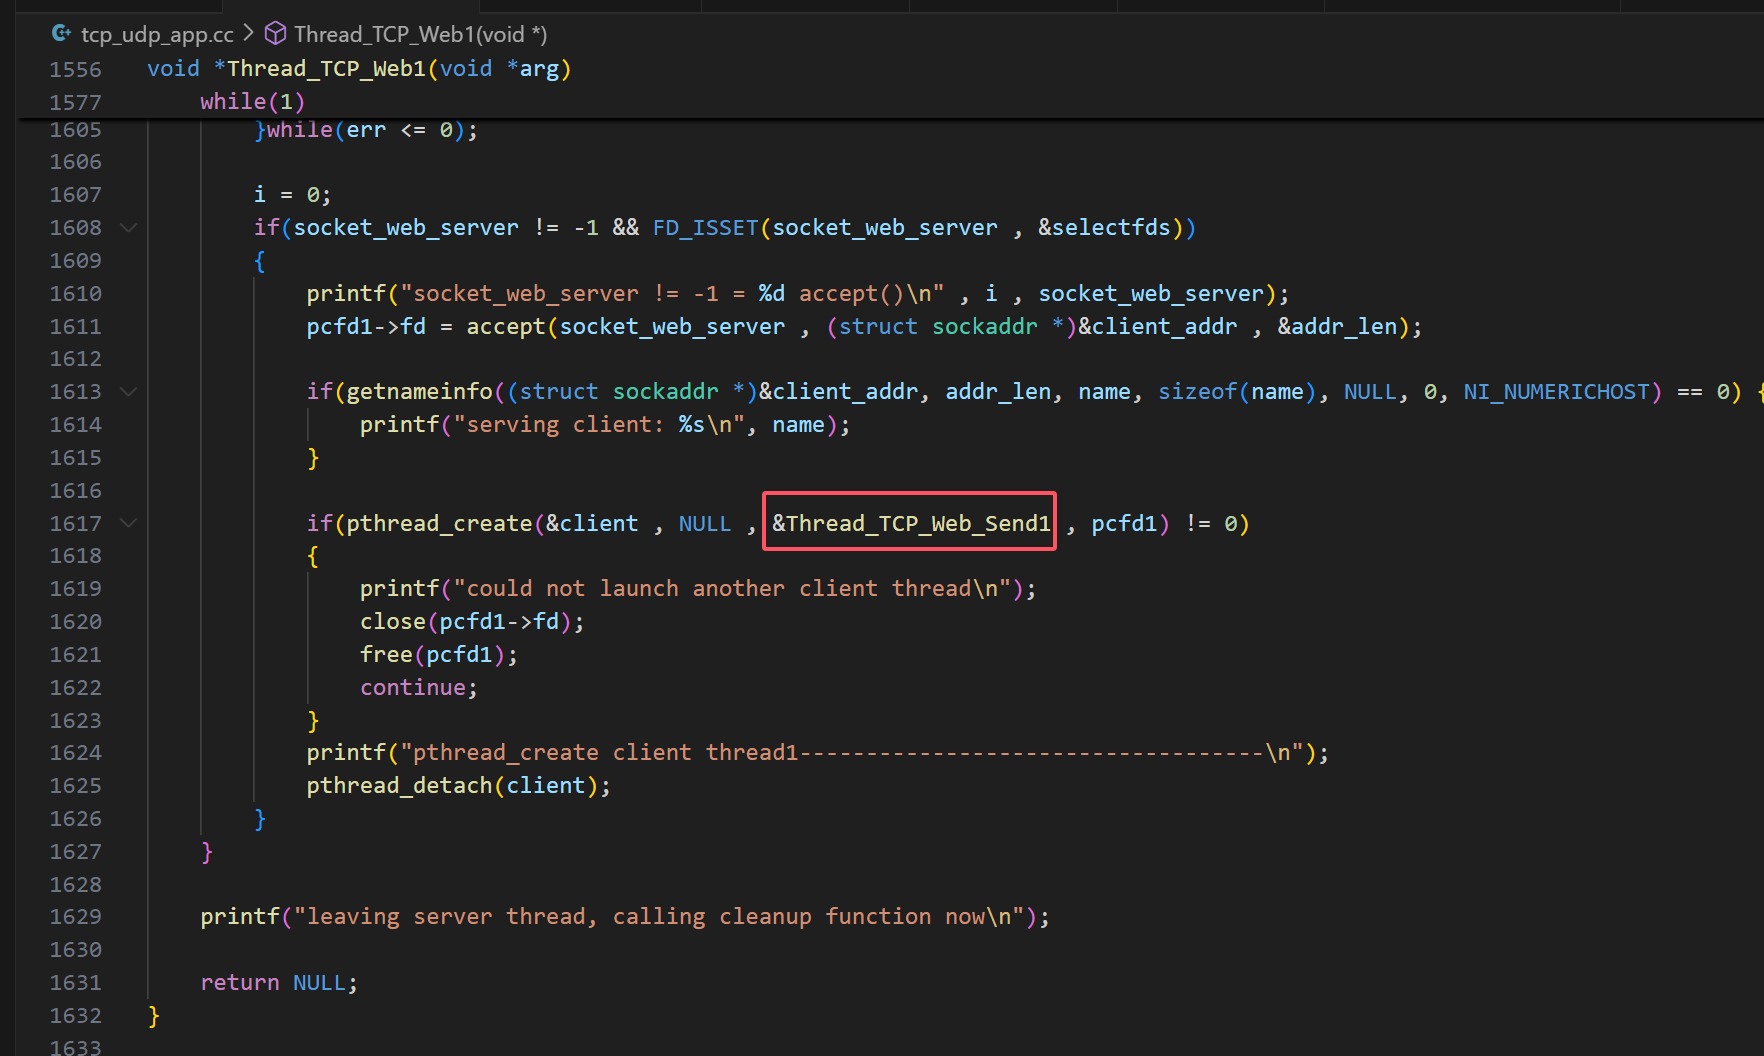Collapse the if block at line 1608
Viewport: 1764px width, 1056px height.
[x=128, y=228]
